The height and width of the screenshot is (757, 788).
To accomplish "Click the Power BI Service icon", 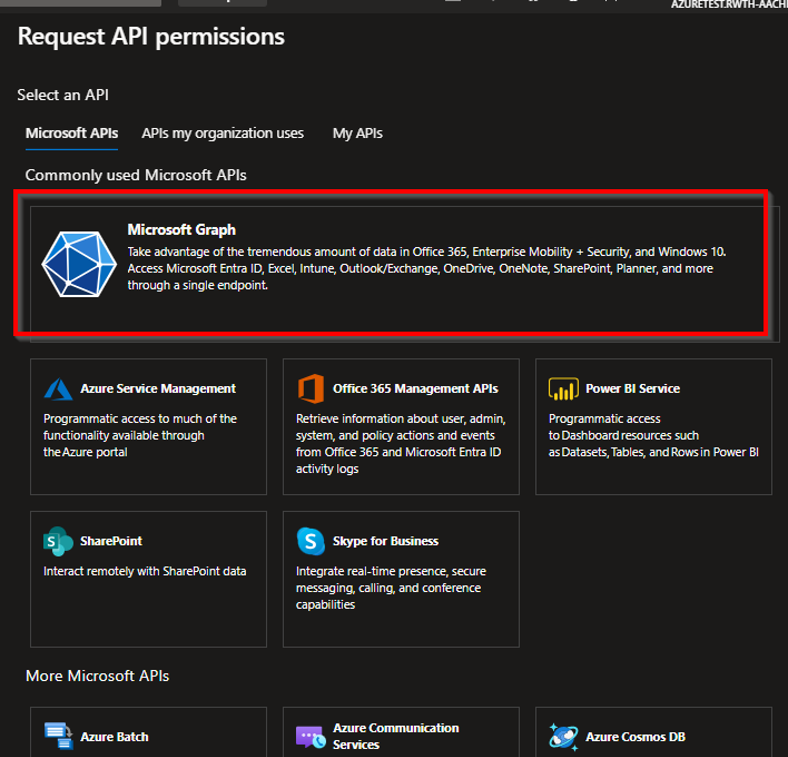I will coord(563,389).
